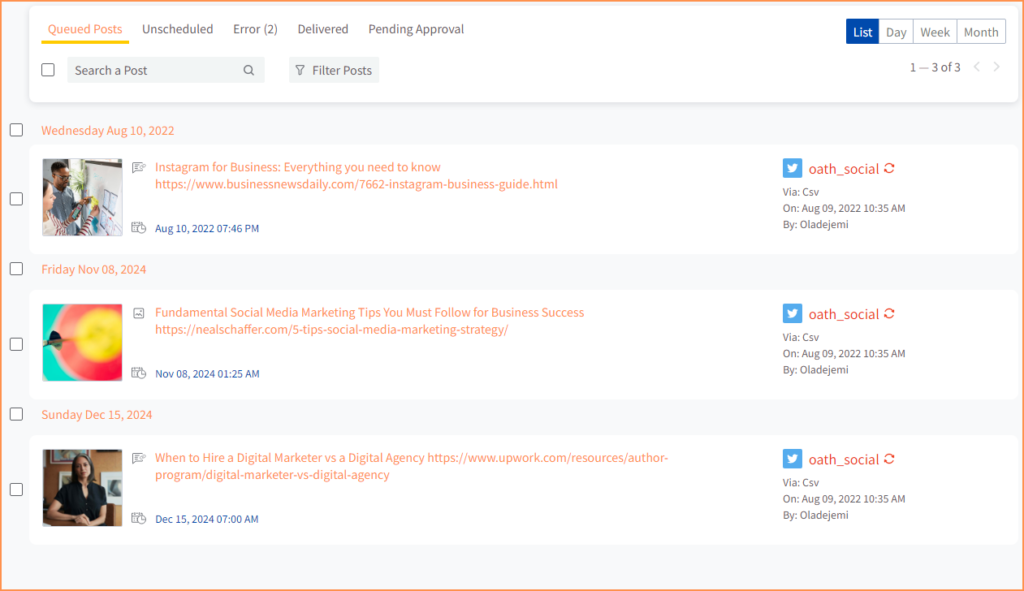The image size is (1024, 591).
Task: Check the Sunday Dec 15, 2024 date checkbox
Action: point(16,414)
